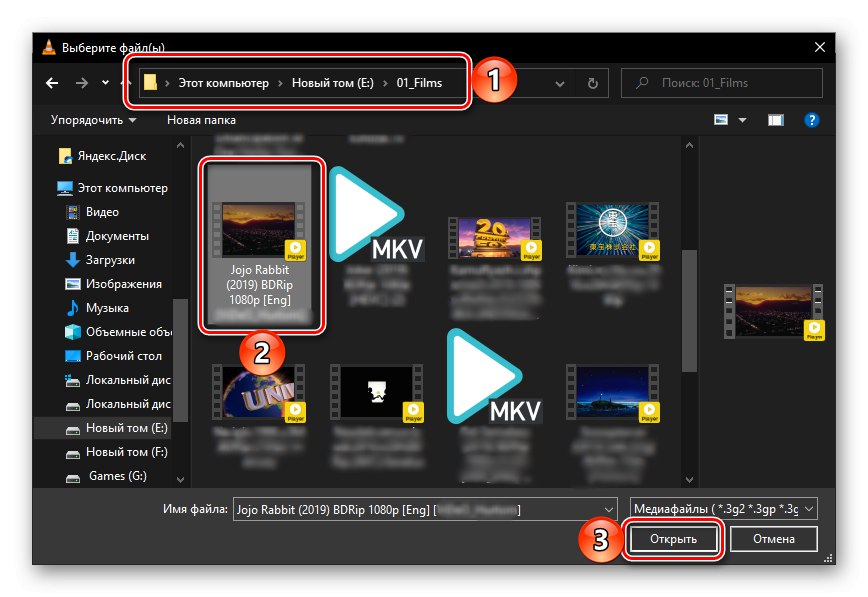Screen dimensions: 868x597
Task: Click the file list scroll up arrow
Action: tap(689, 146)
